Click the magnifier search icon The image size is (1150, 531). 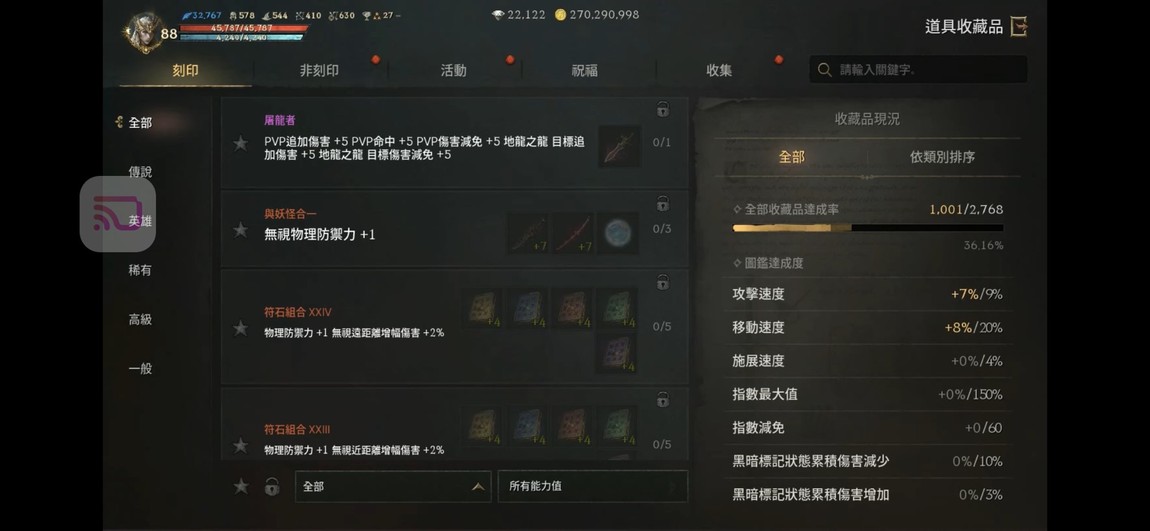(824, 70)
